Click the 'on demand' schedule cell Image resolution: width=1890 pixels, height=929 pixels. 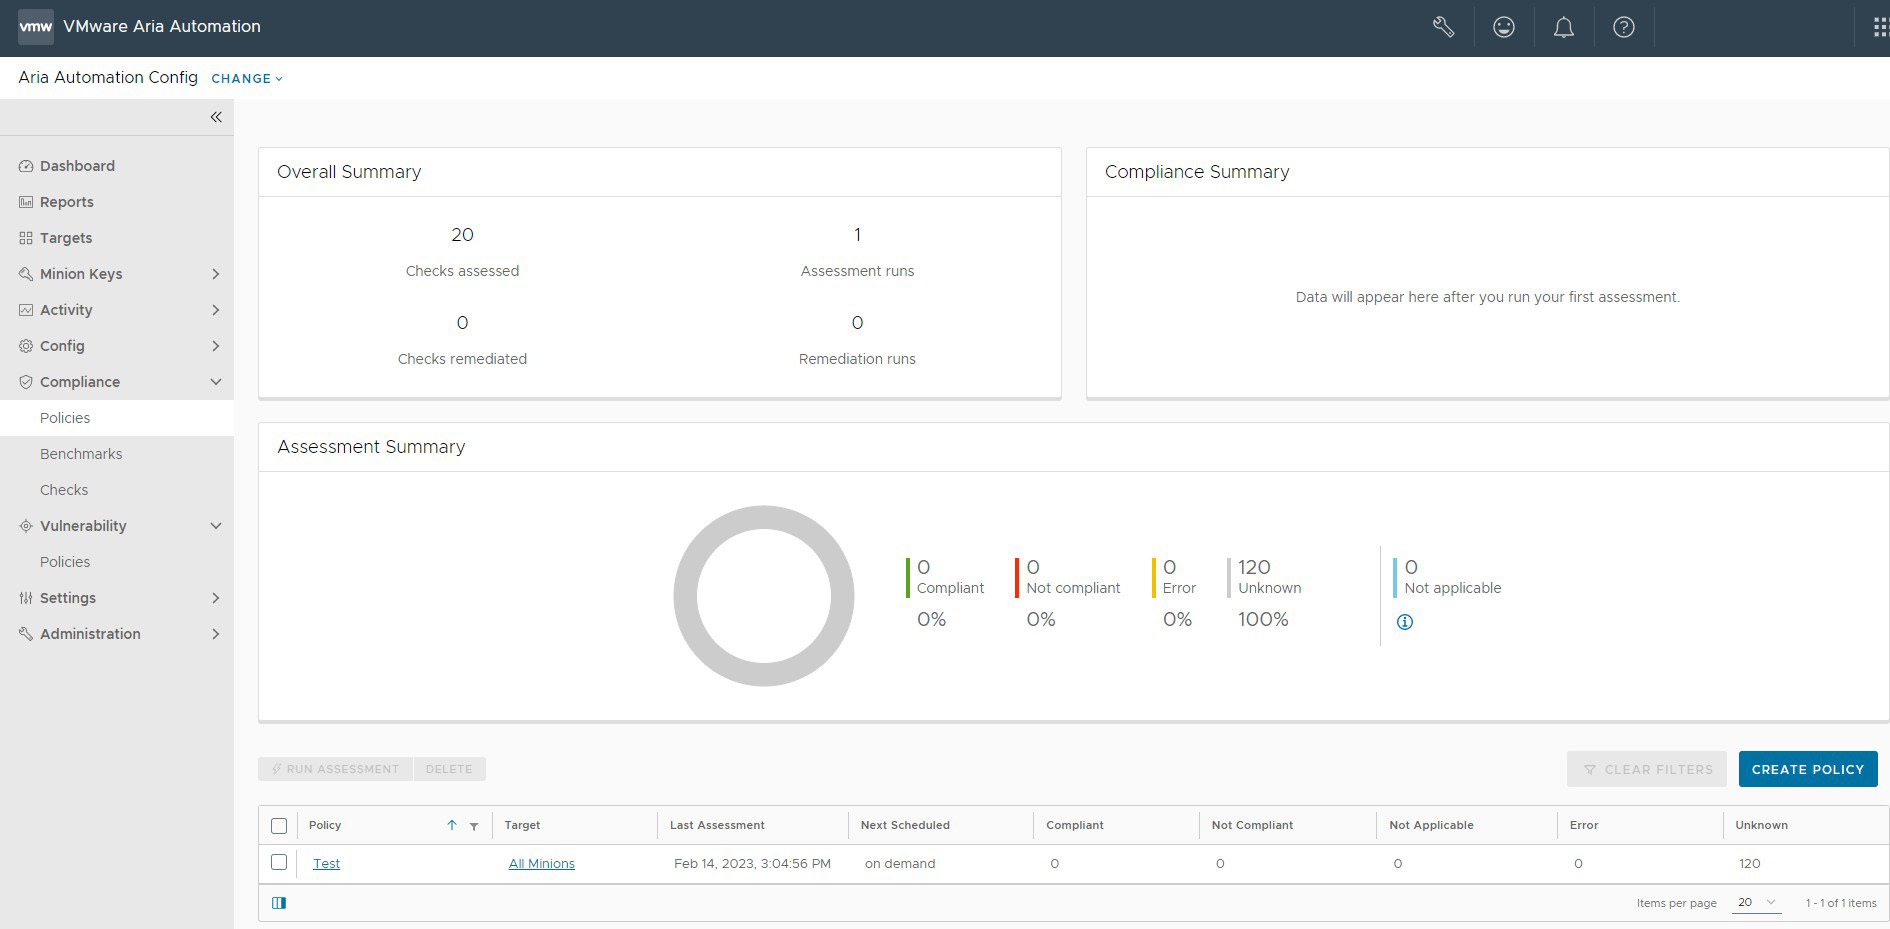point(900,863)
